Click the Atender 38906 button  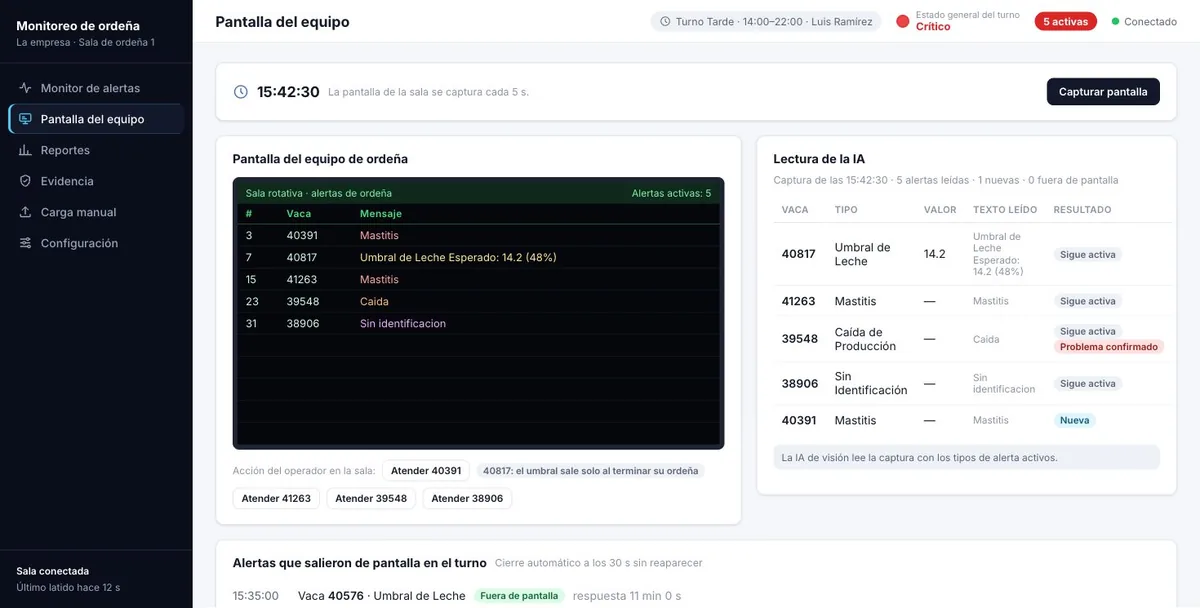[x=467, y=498]
